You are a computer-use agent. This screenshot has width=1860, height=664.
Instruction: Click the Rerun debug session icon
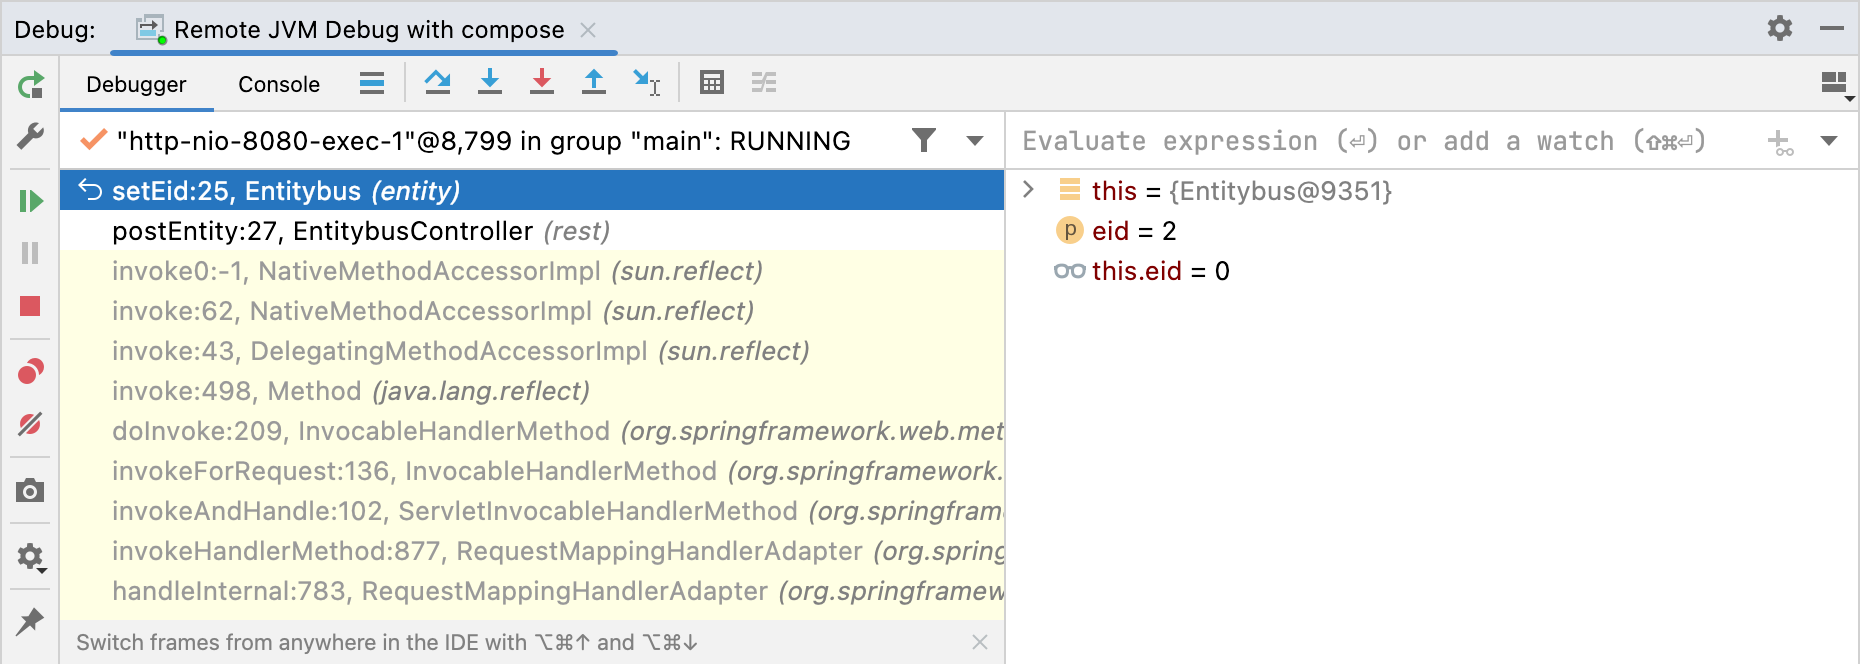coord(31,85)
